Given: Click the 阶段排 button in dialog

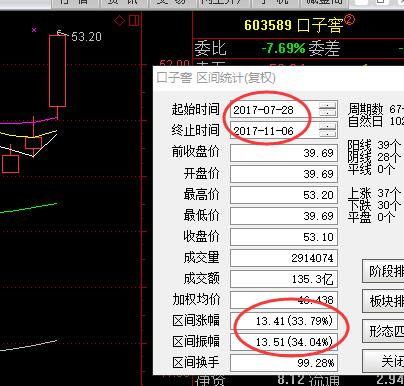Looking at the screenshot, I should click(x=383, y=271).
